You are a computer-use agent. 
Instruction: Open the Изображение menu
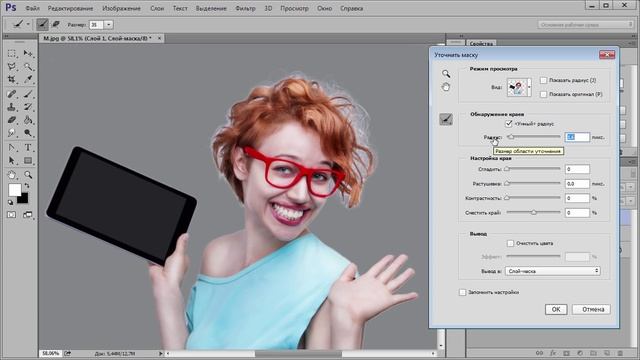[x=121, y=8]
